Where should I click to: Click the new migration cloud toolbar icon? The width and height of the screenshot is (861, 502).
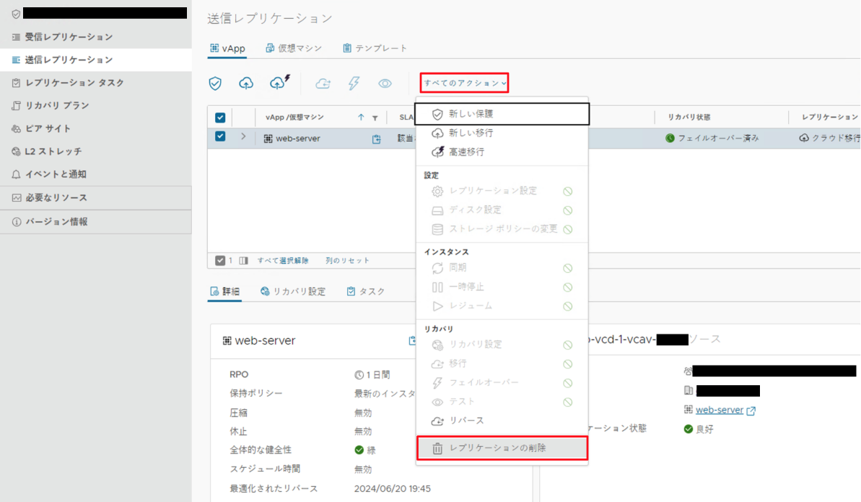pos(246,83)
